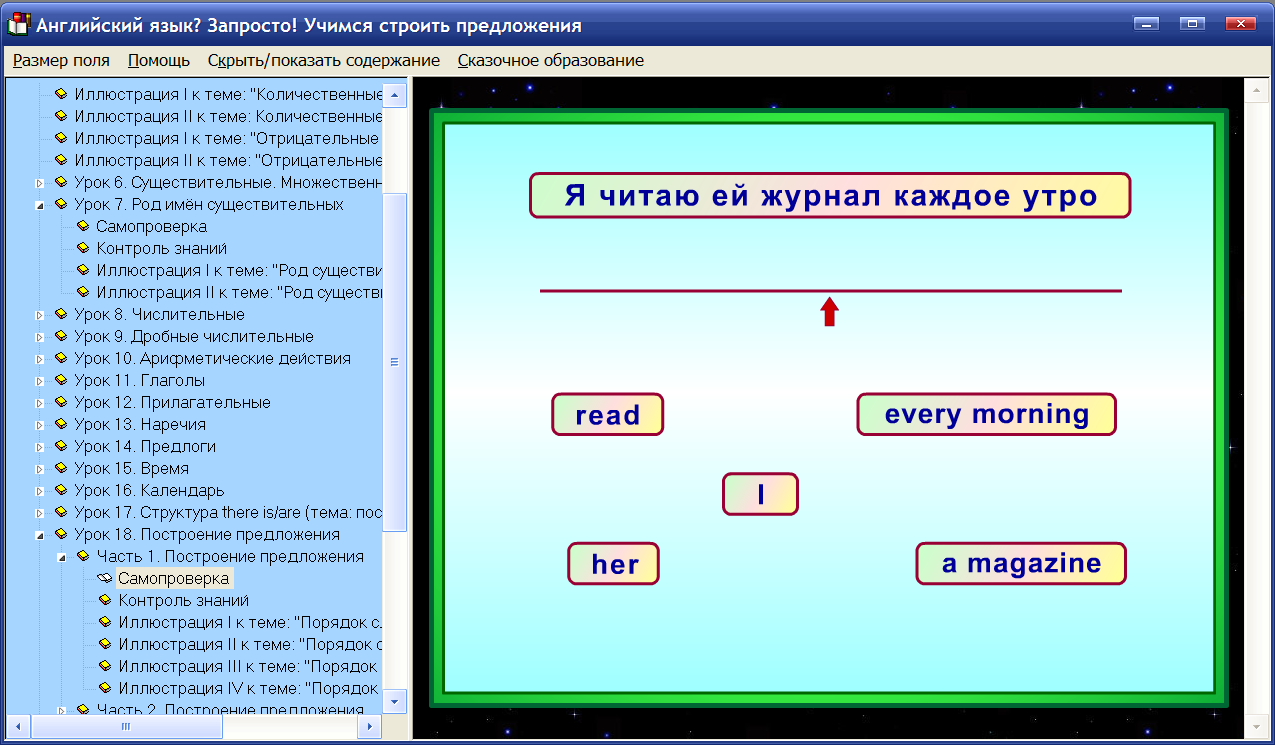Image resolution: width=1275 pixels, height=745 pixels.
Task: Expand "Урок 6. Существительные" tree node
Action: point(39,182)
